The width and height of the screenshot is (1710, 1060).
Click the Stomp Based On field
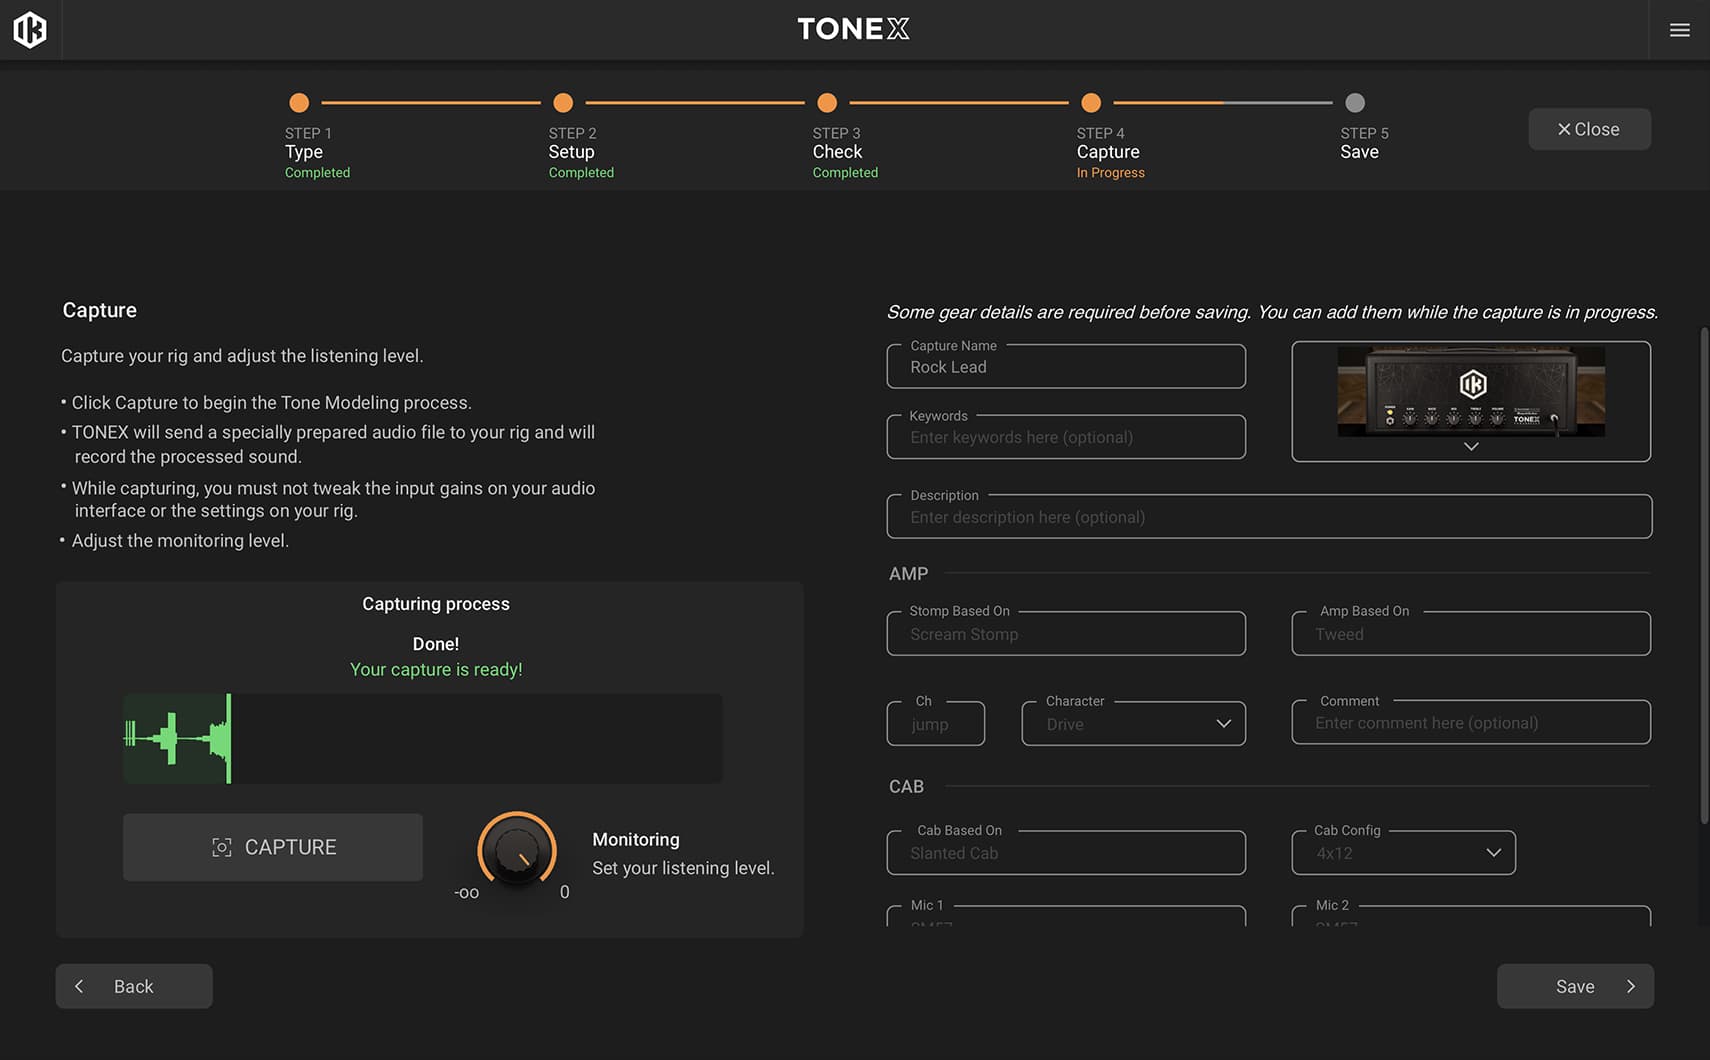[x=1065, y=634]
